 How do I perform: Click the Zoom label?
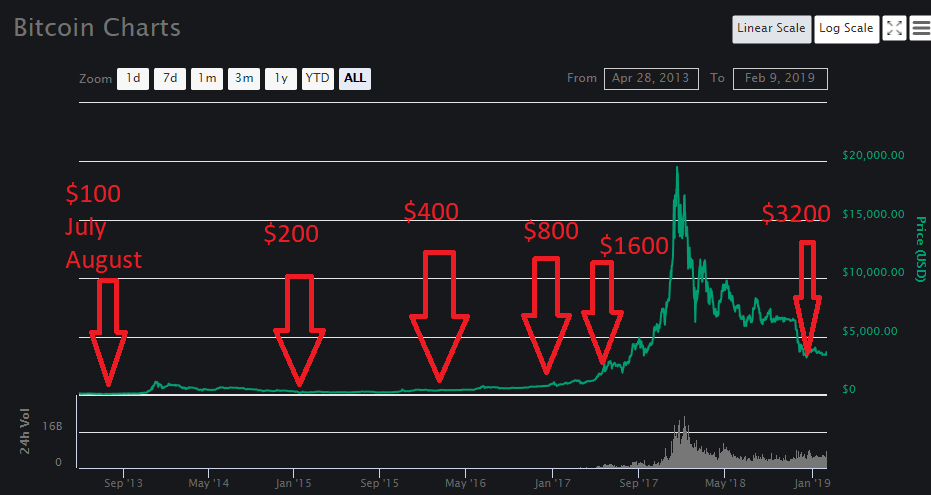tap(95, 79)
